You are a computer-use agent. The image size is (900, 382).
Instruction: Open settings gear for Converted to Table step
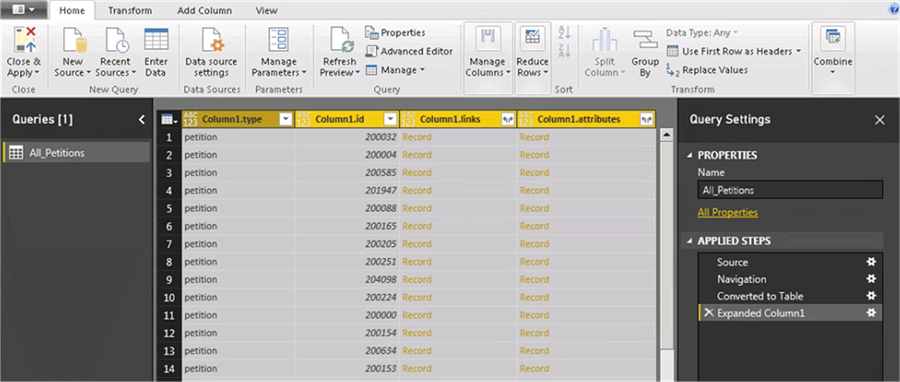pyautogui.click(x=871, y=296)
